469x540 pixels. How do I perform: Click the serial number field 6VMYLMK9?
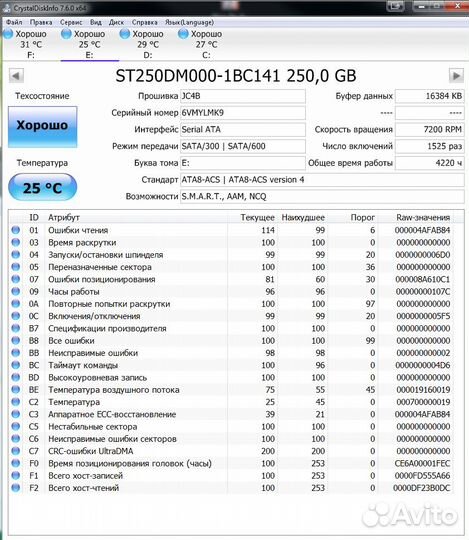coord(243,113)
